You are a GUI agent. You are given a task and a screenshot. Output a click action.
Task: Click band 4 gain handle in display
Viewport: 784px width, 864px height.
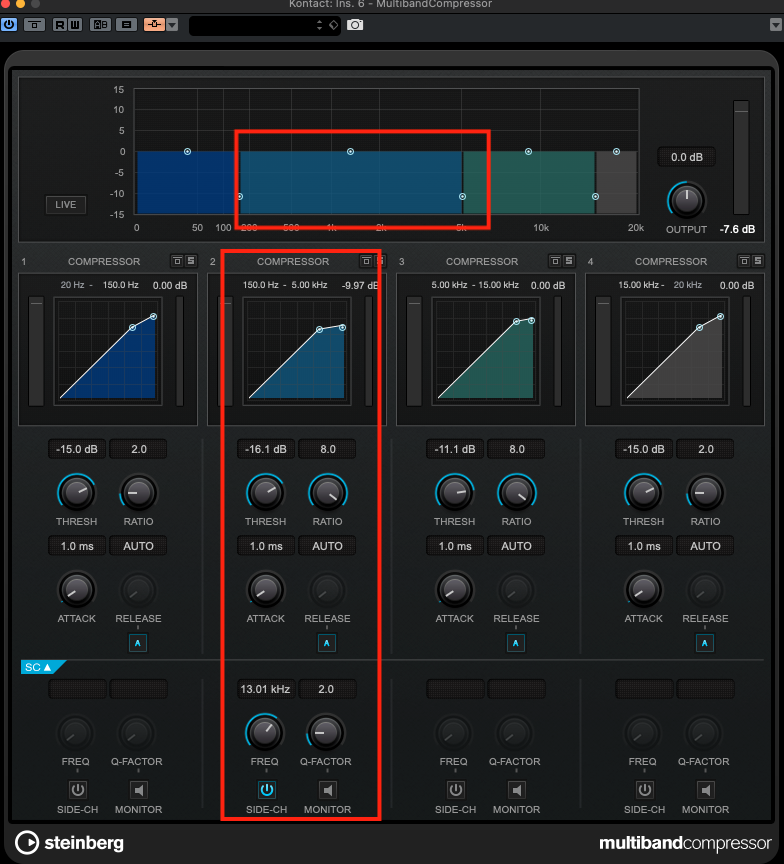click(617, 152)
